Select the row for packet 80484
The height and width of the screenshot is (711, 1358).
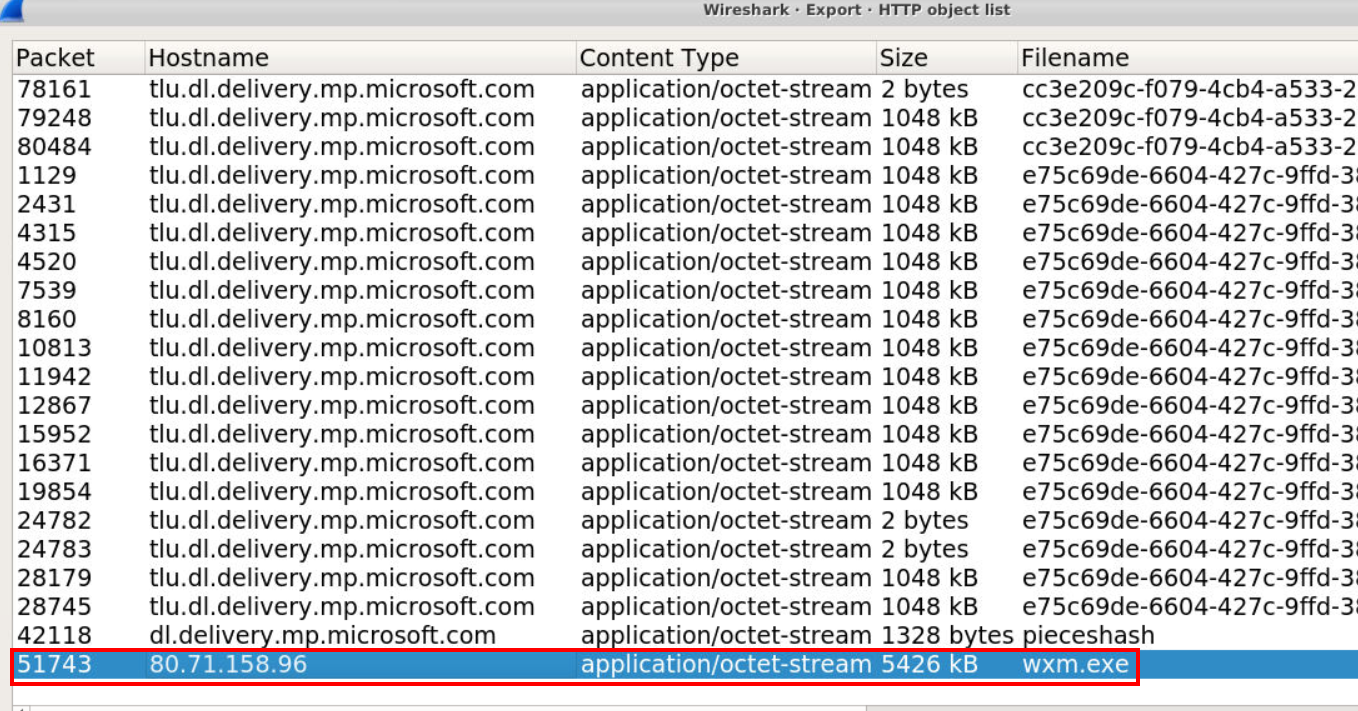coord(685,147)
